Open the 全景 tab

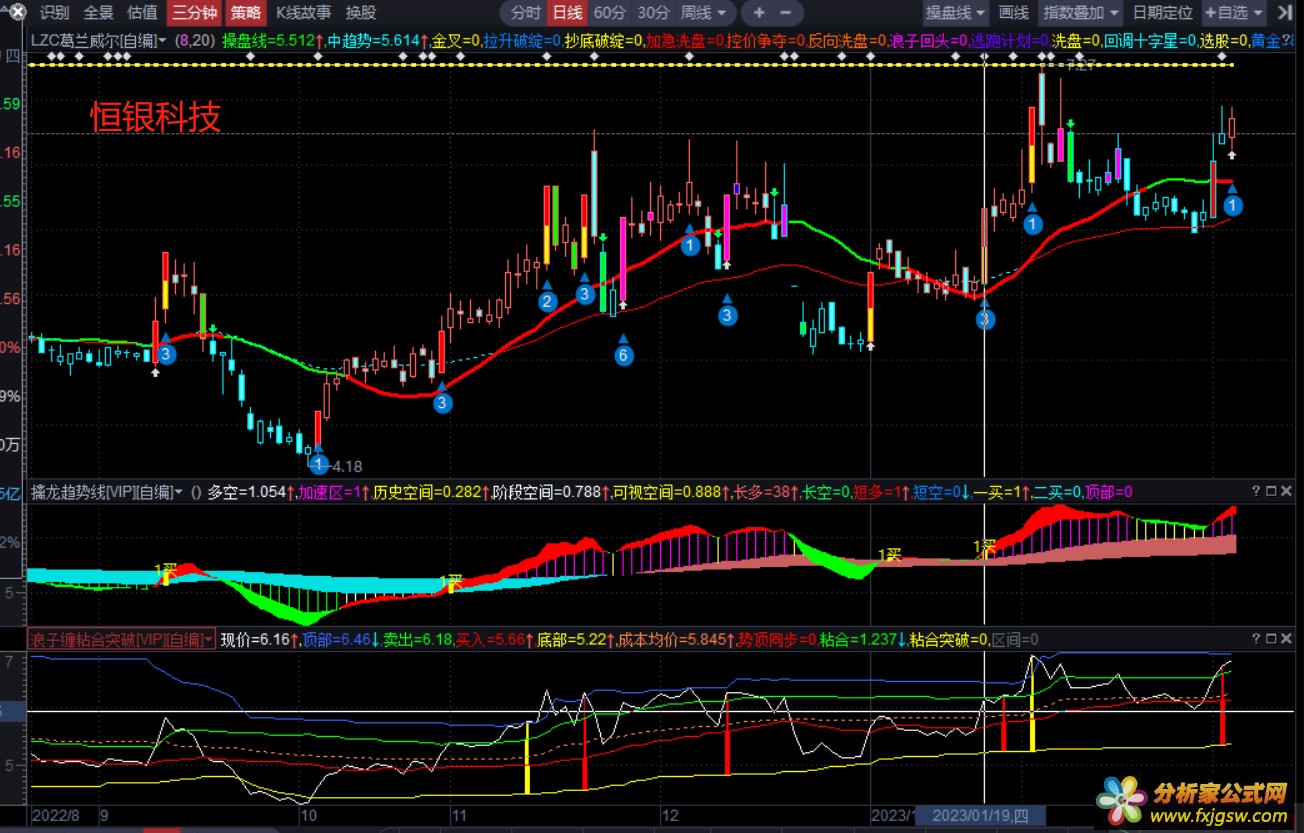99,13
